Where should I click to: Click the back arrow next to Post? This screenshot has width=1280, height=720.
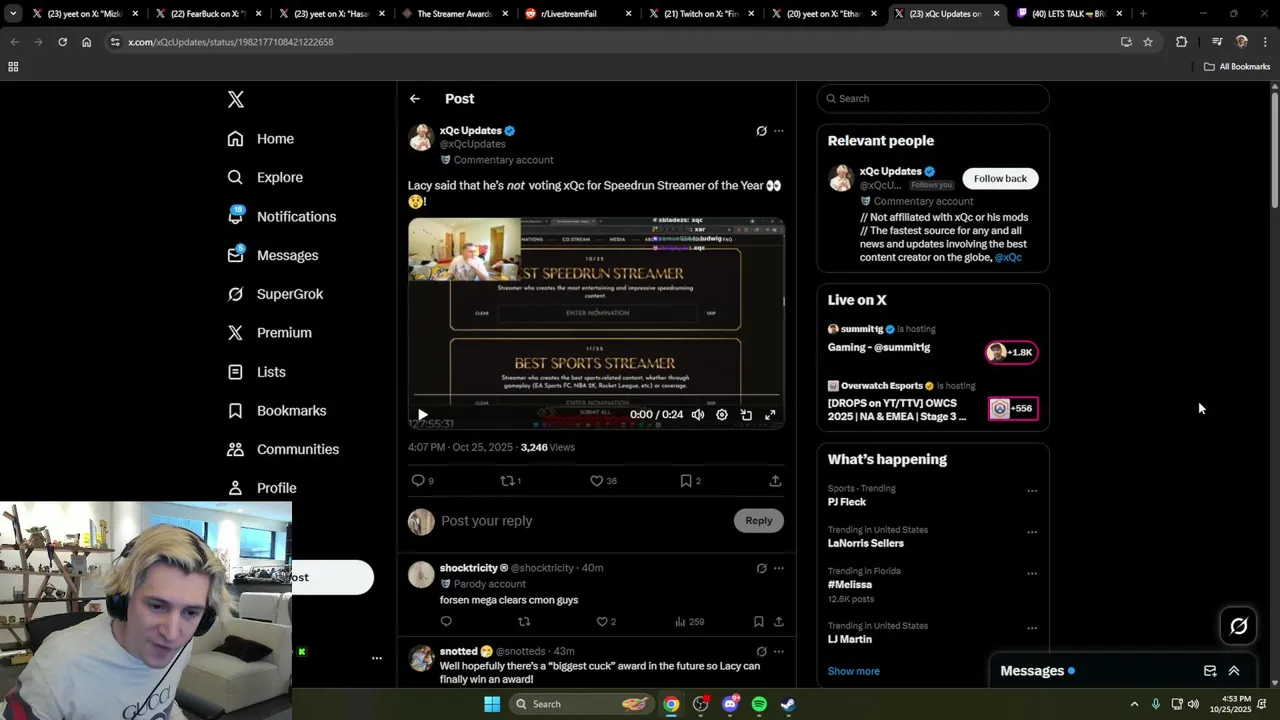click(x=415, y=99)
